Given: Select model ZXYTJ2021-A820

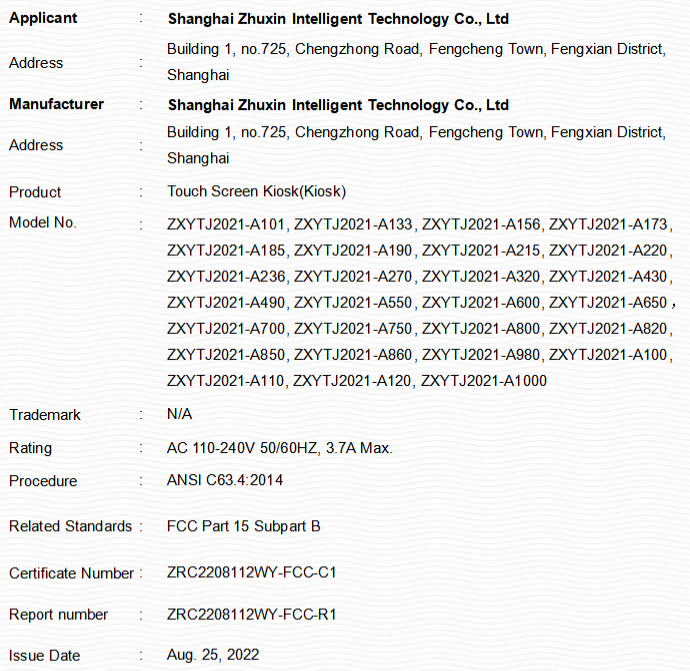Looking at the screenshot, I should (608, 329).
